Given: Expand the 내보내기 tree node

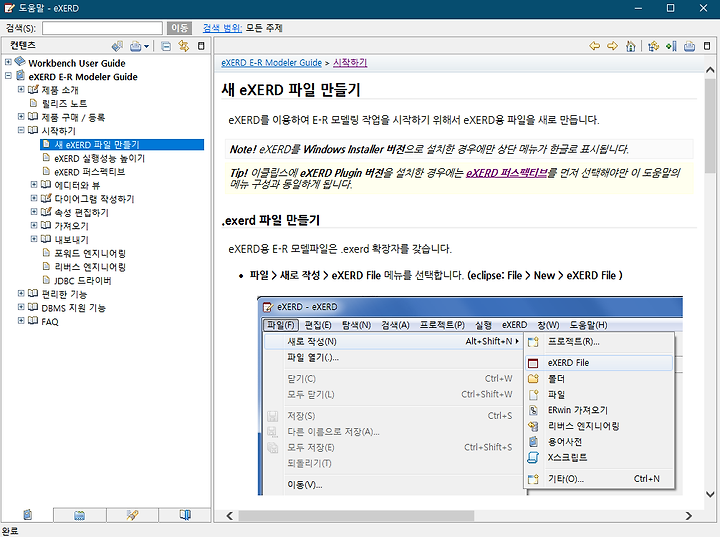Looking at the screenshot, I should click(x=34, y=238).
